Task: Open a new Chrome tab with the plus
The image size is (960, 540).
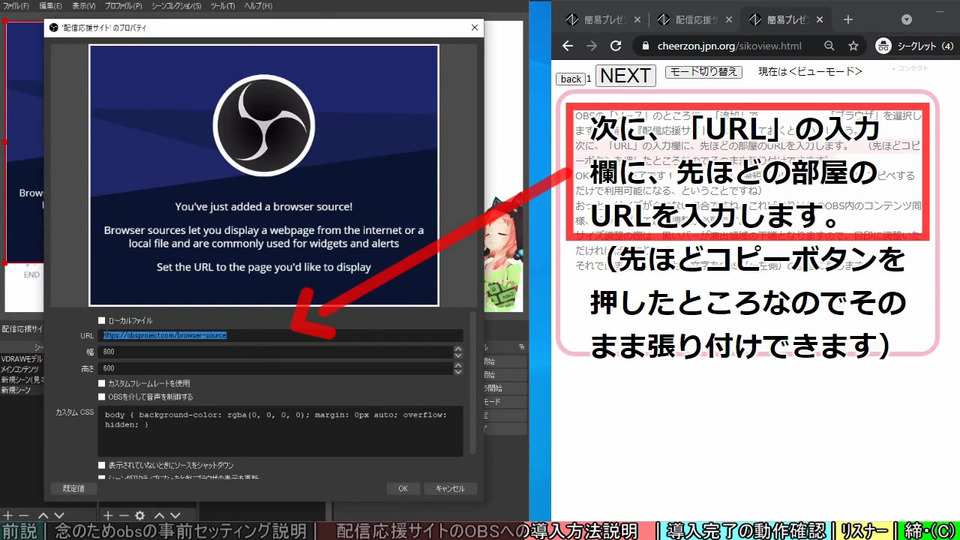Action: [x=848, y=20]
